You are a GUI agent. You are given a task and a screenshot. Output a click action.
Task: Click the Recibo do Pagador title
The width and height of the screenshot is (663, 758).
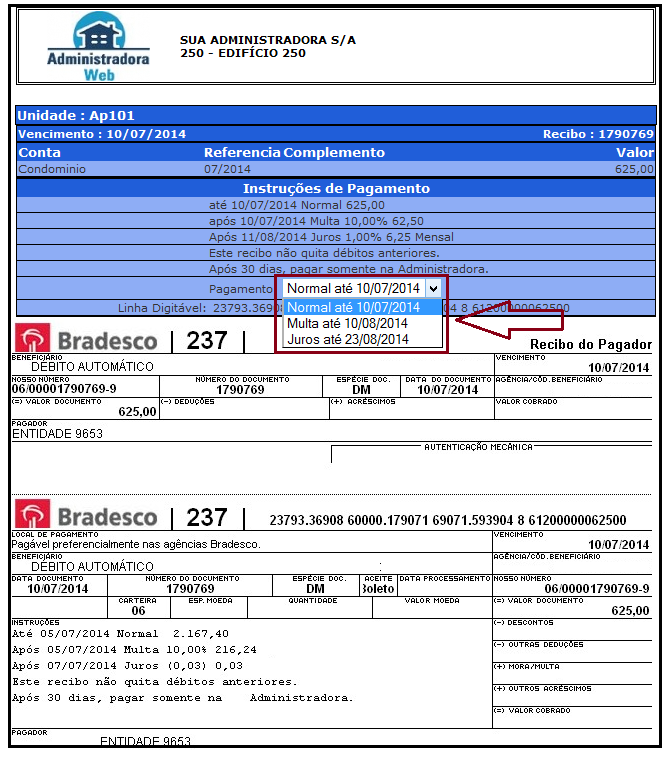coord(590,344)
